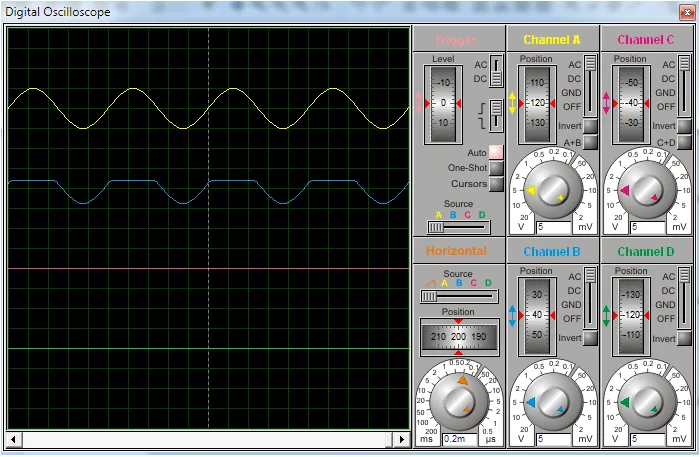This screenshot has width=700, height=457.
Task: Click Channel C volts-per-division knob
Action: 647,191
